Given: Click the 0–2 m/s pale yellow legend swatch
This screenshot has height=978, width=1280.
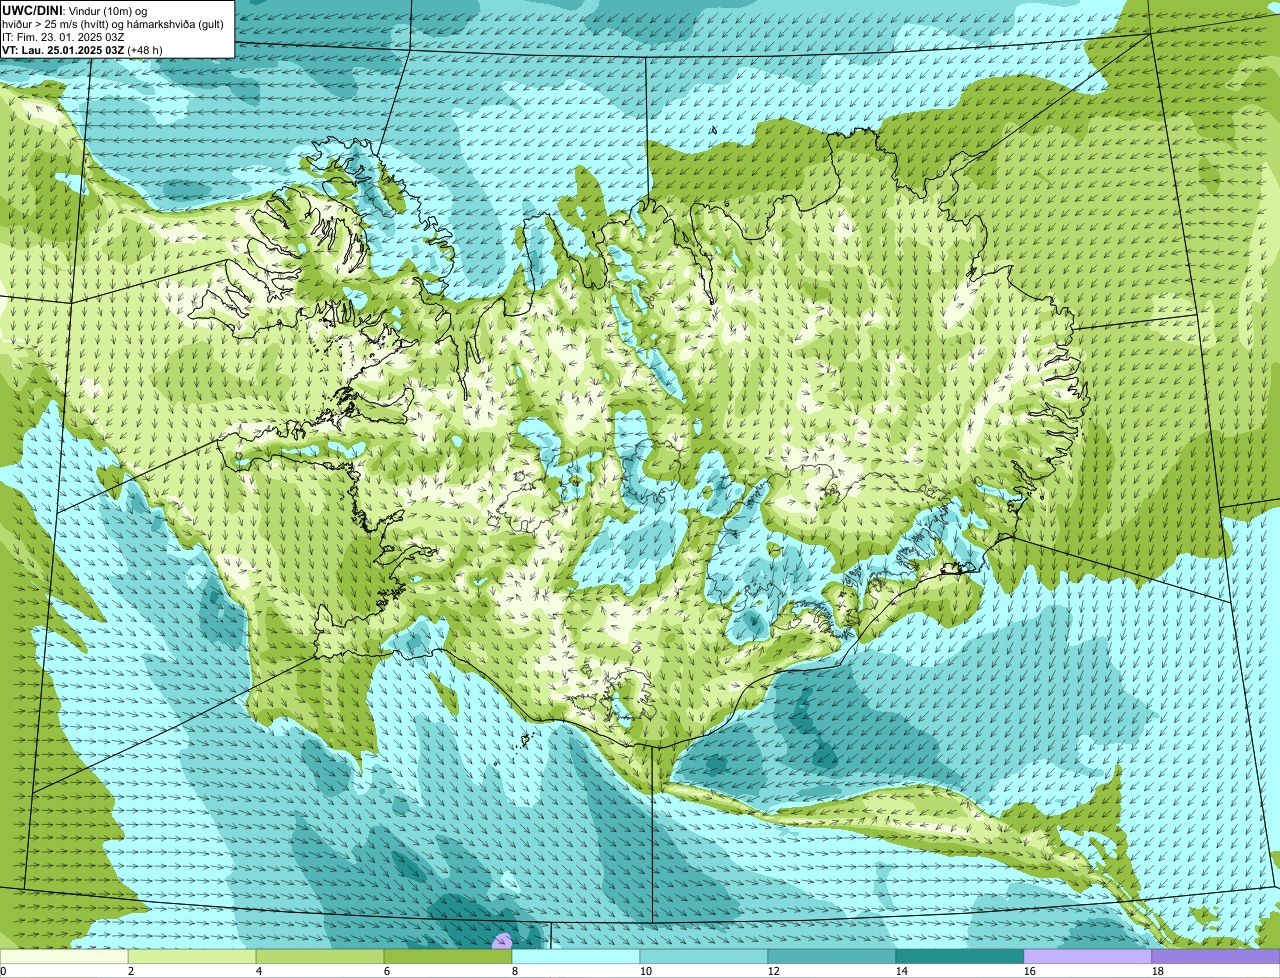Looking at the screenshot, I should (64, 957).
